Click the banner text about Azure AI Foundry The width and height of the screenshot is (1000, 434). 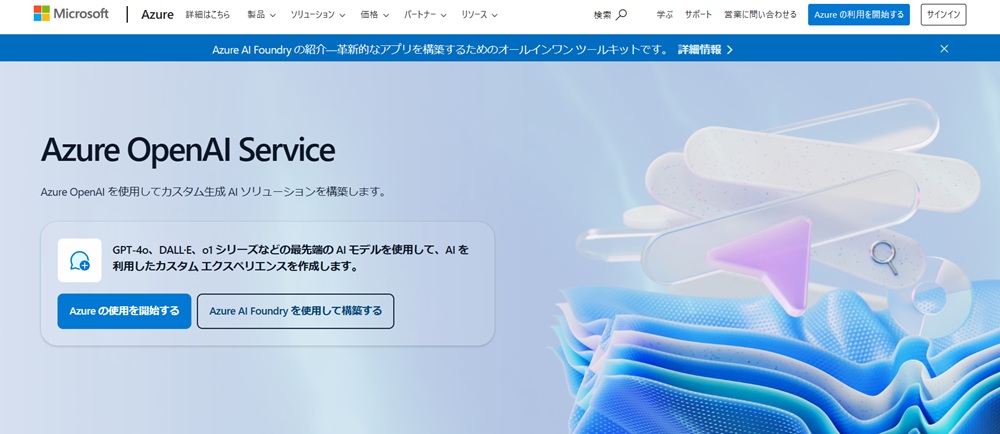tap(441, 49)
